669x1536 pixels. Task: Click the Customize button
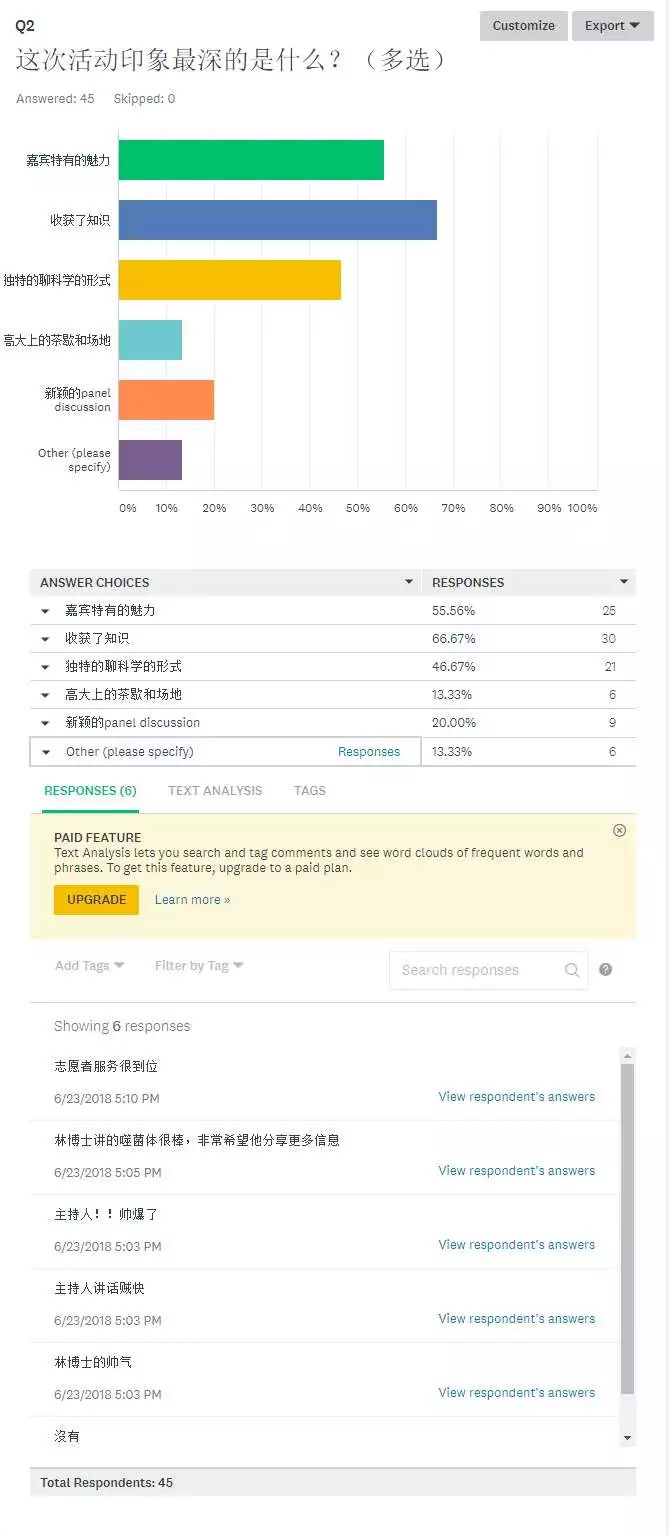pyautogui.click(x=524, y=26)
